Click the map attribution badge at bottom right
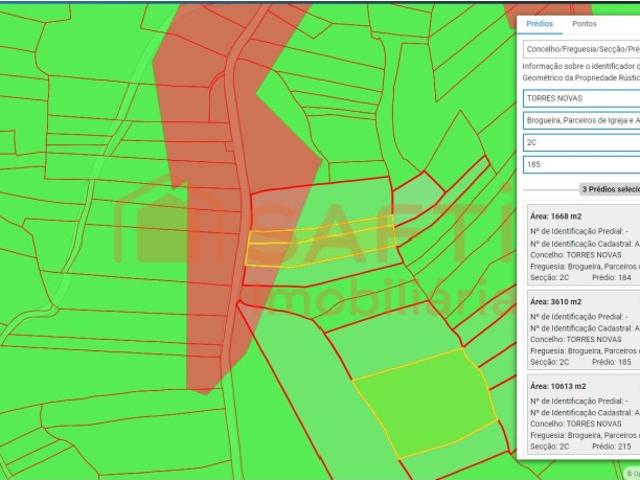Image resolution: width=640 pixels, height=480 pixels. pos(630,473)
